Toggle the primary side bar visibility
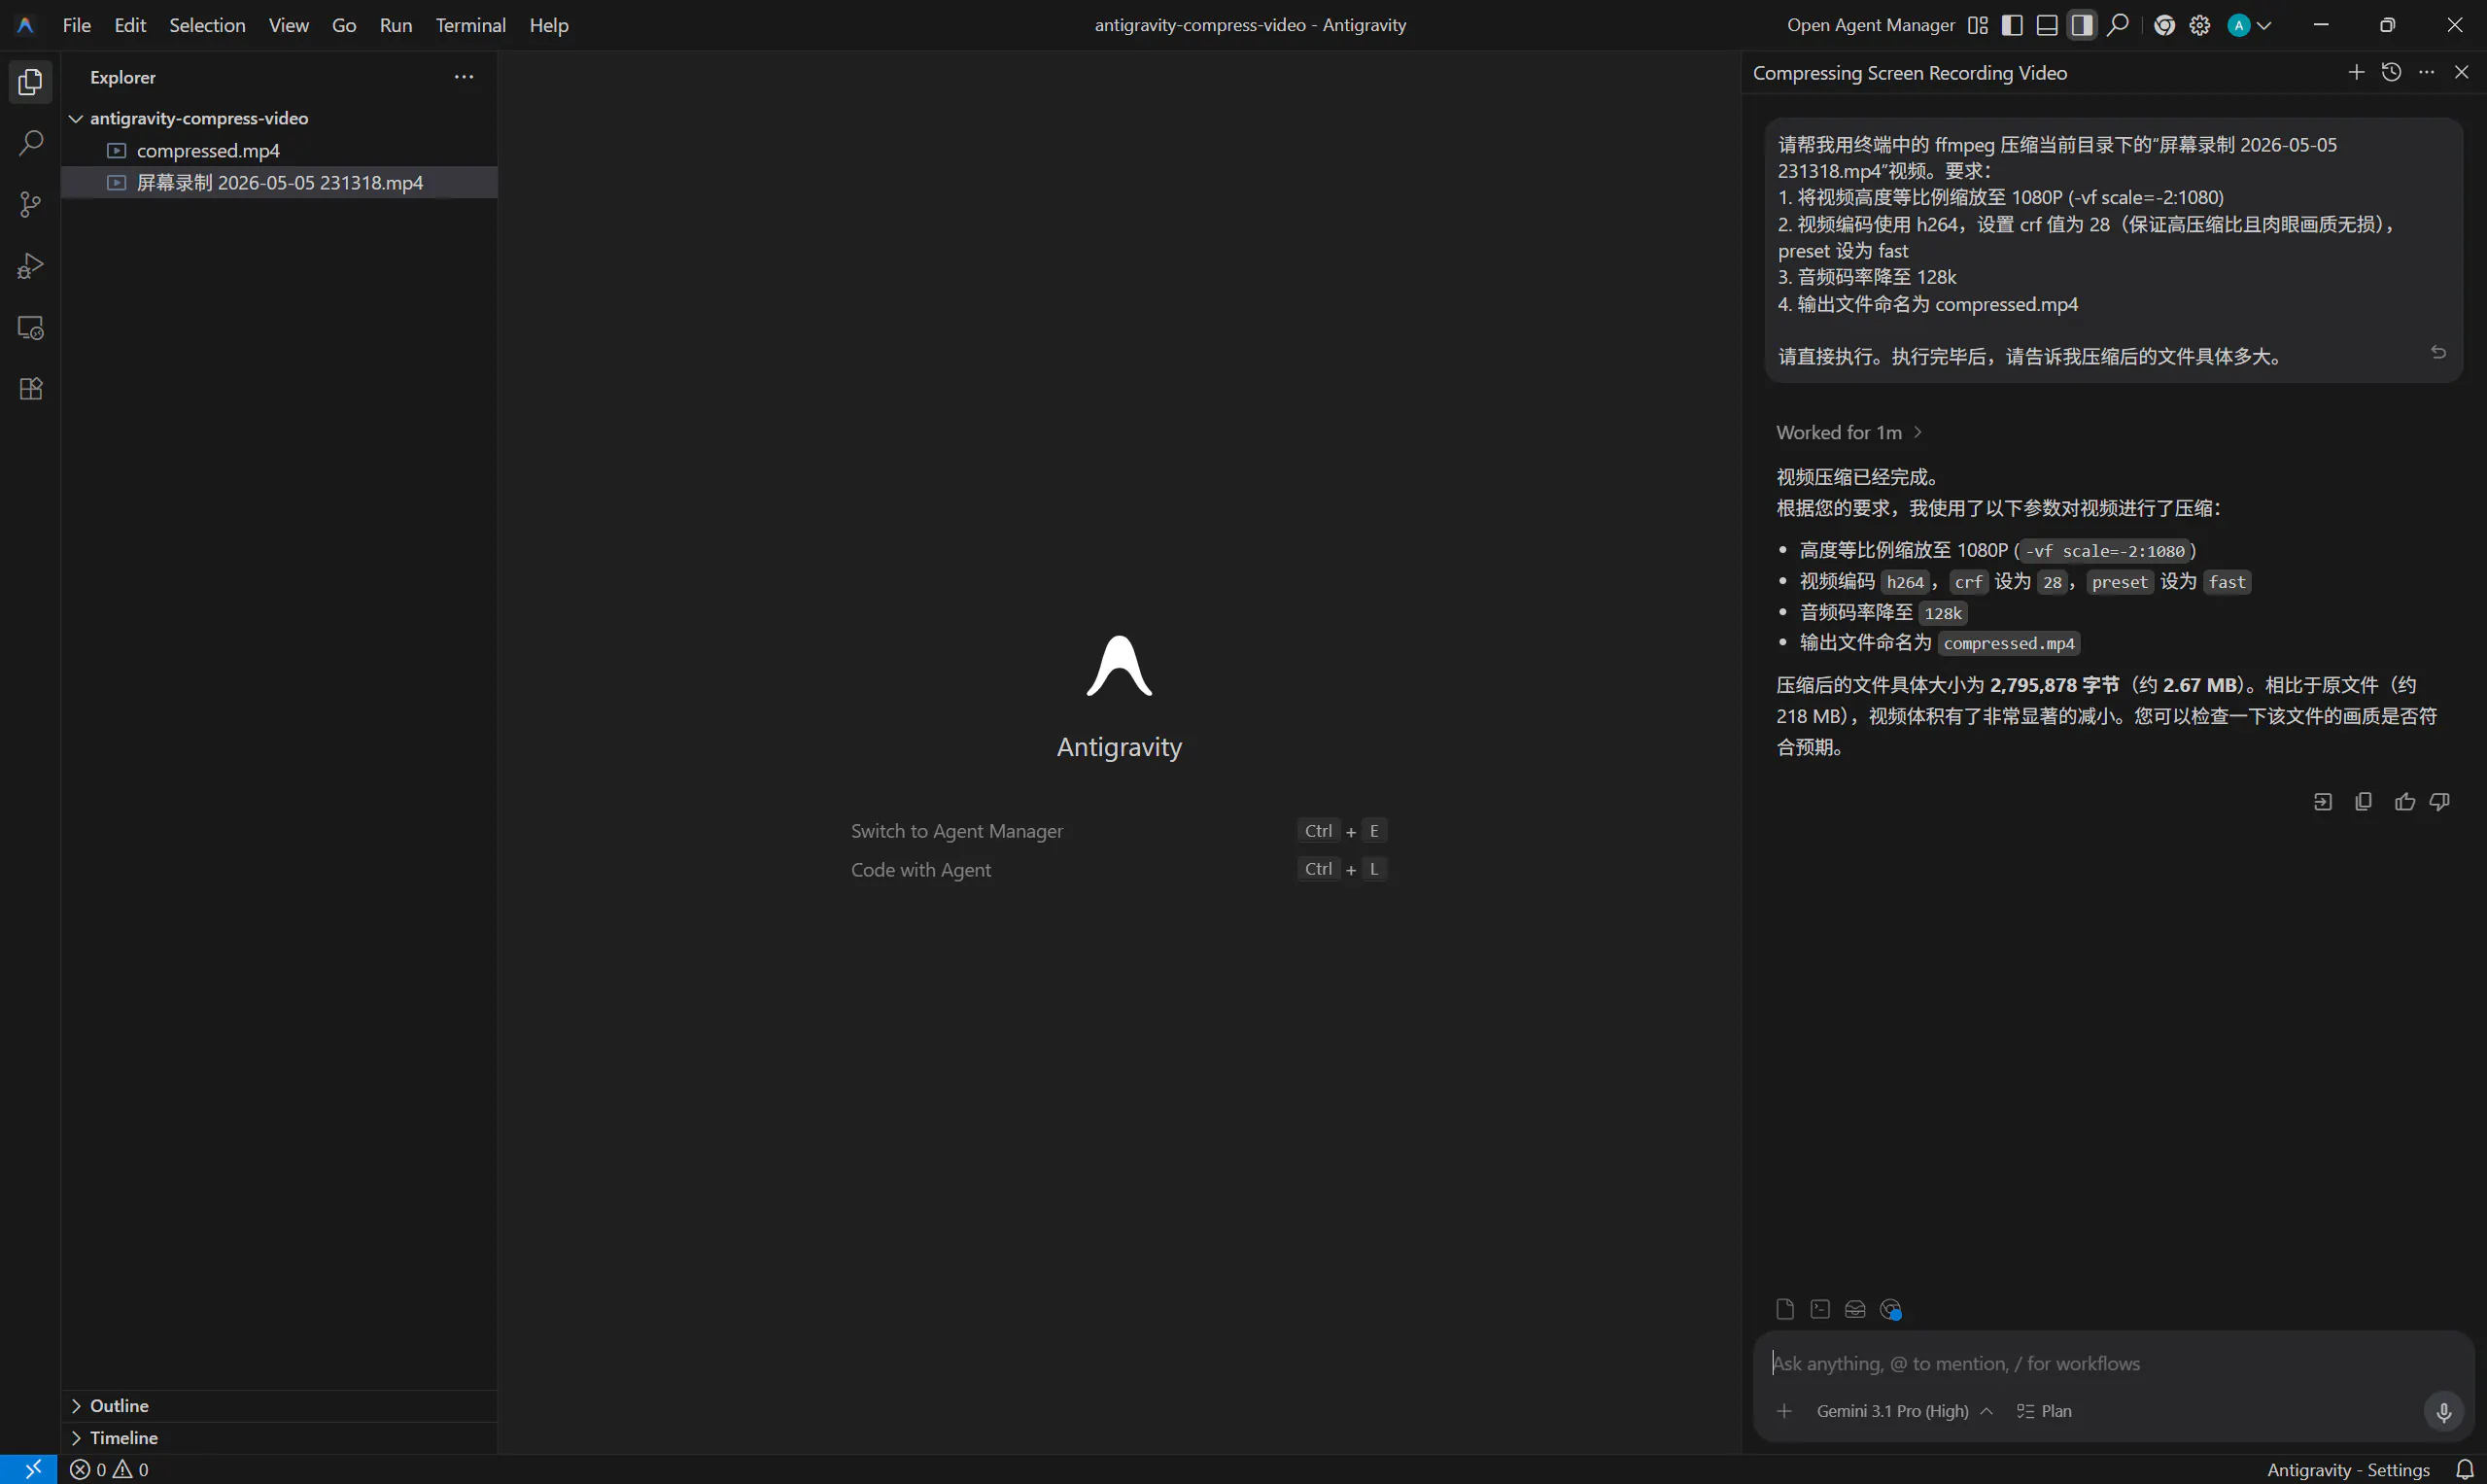The image size is (2487, 1484). pos(2012,25)
